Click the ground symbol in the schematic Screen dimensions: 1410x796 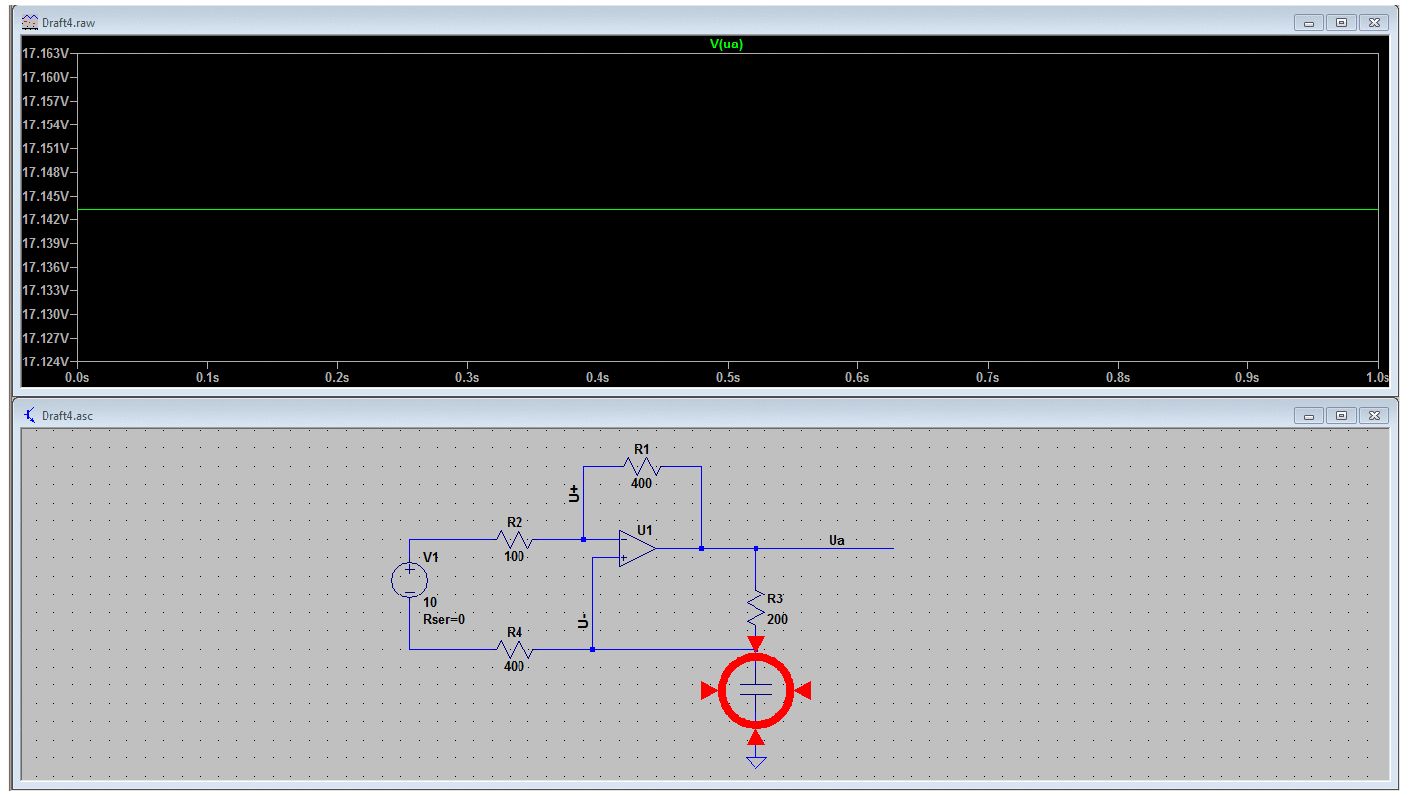756,762
